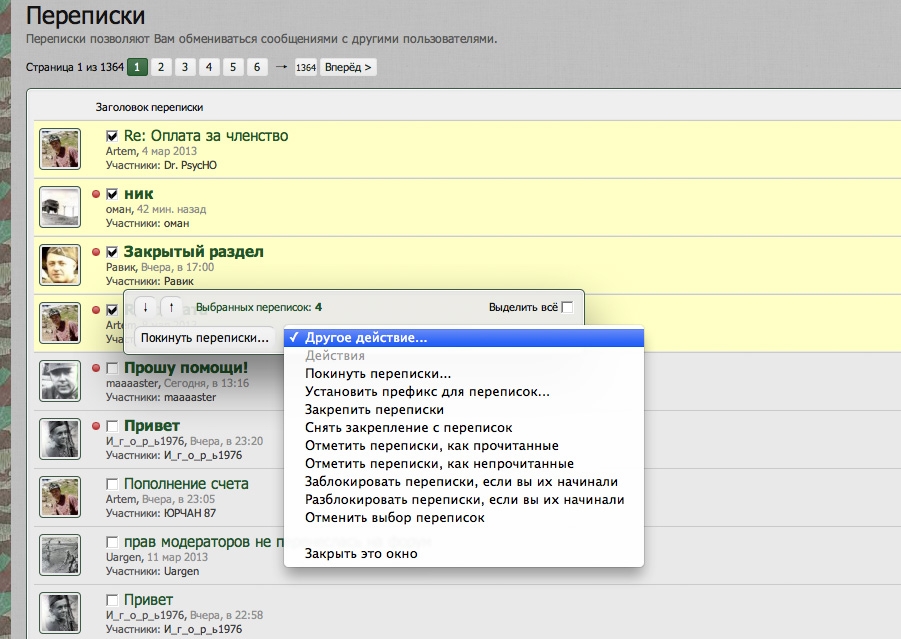The image size is (901, 639).
Task: Check the "Прошу помощи!" conversation checkbox
Action: 112,368
